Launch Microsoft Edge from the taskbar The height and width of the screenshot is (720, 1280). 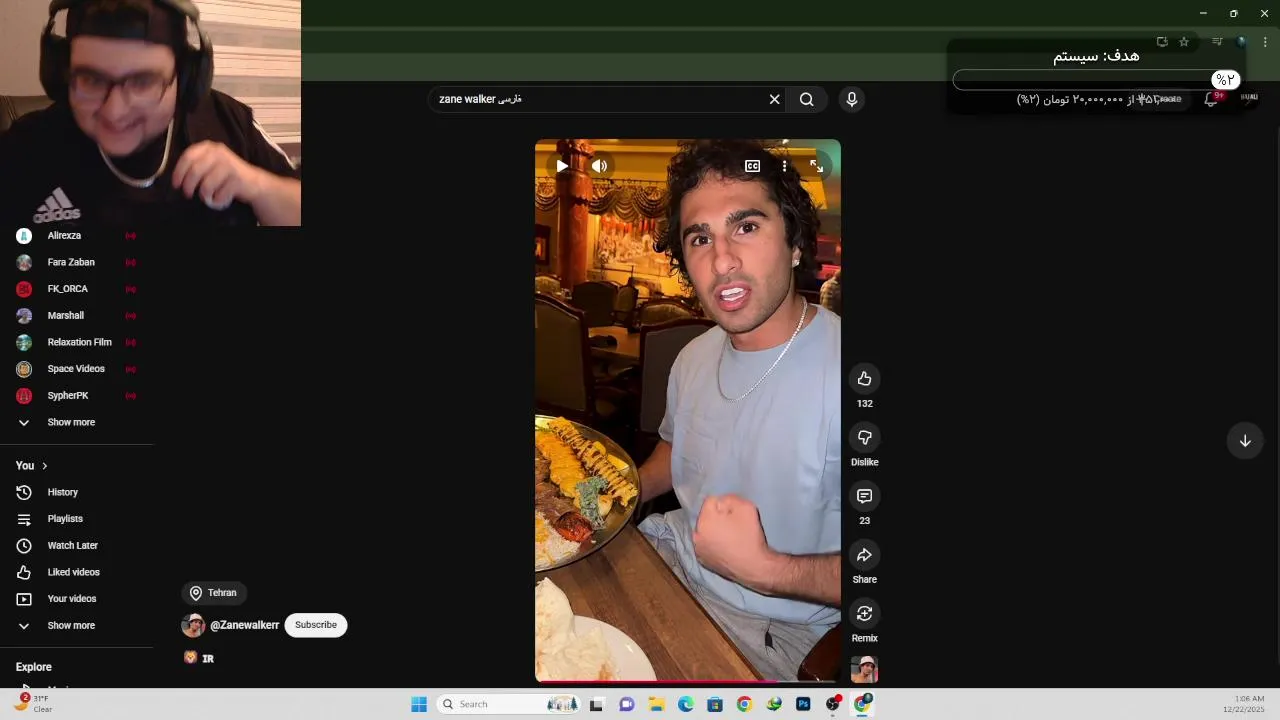pyautogui.click(x=685, y=704)
